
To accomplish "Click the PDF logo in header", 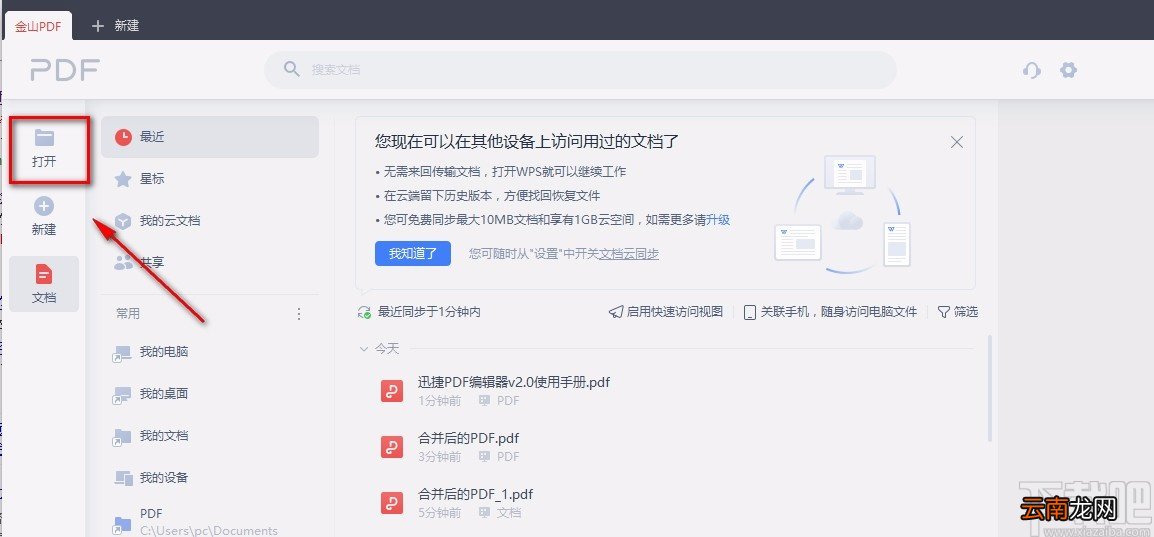I will [x=65, y=70].
